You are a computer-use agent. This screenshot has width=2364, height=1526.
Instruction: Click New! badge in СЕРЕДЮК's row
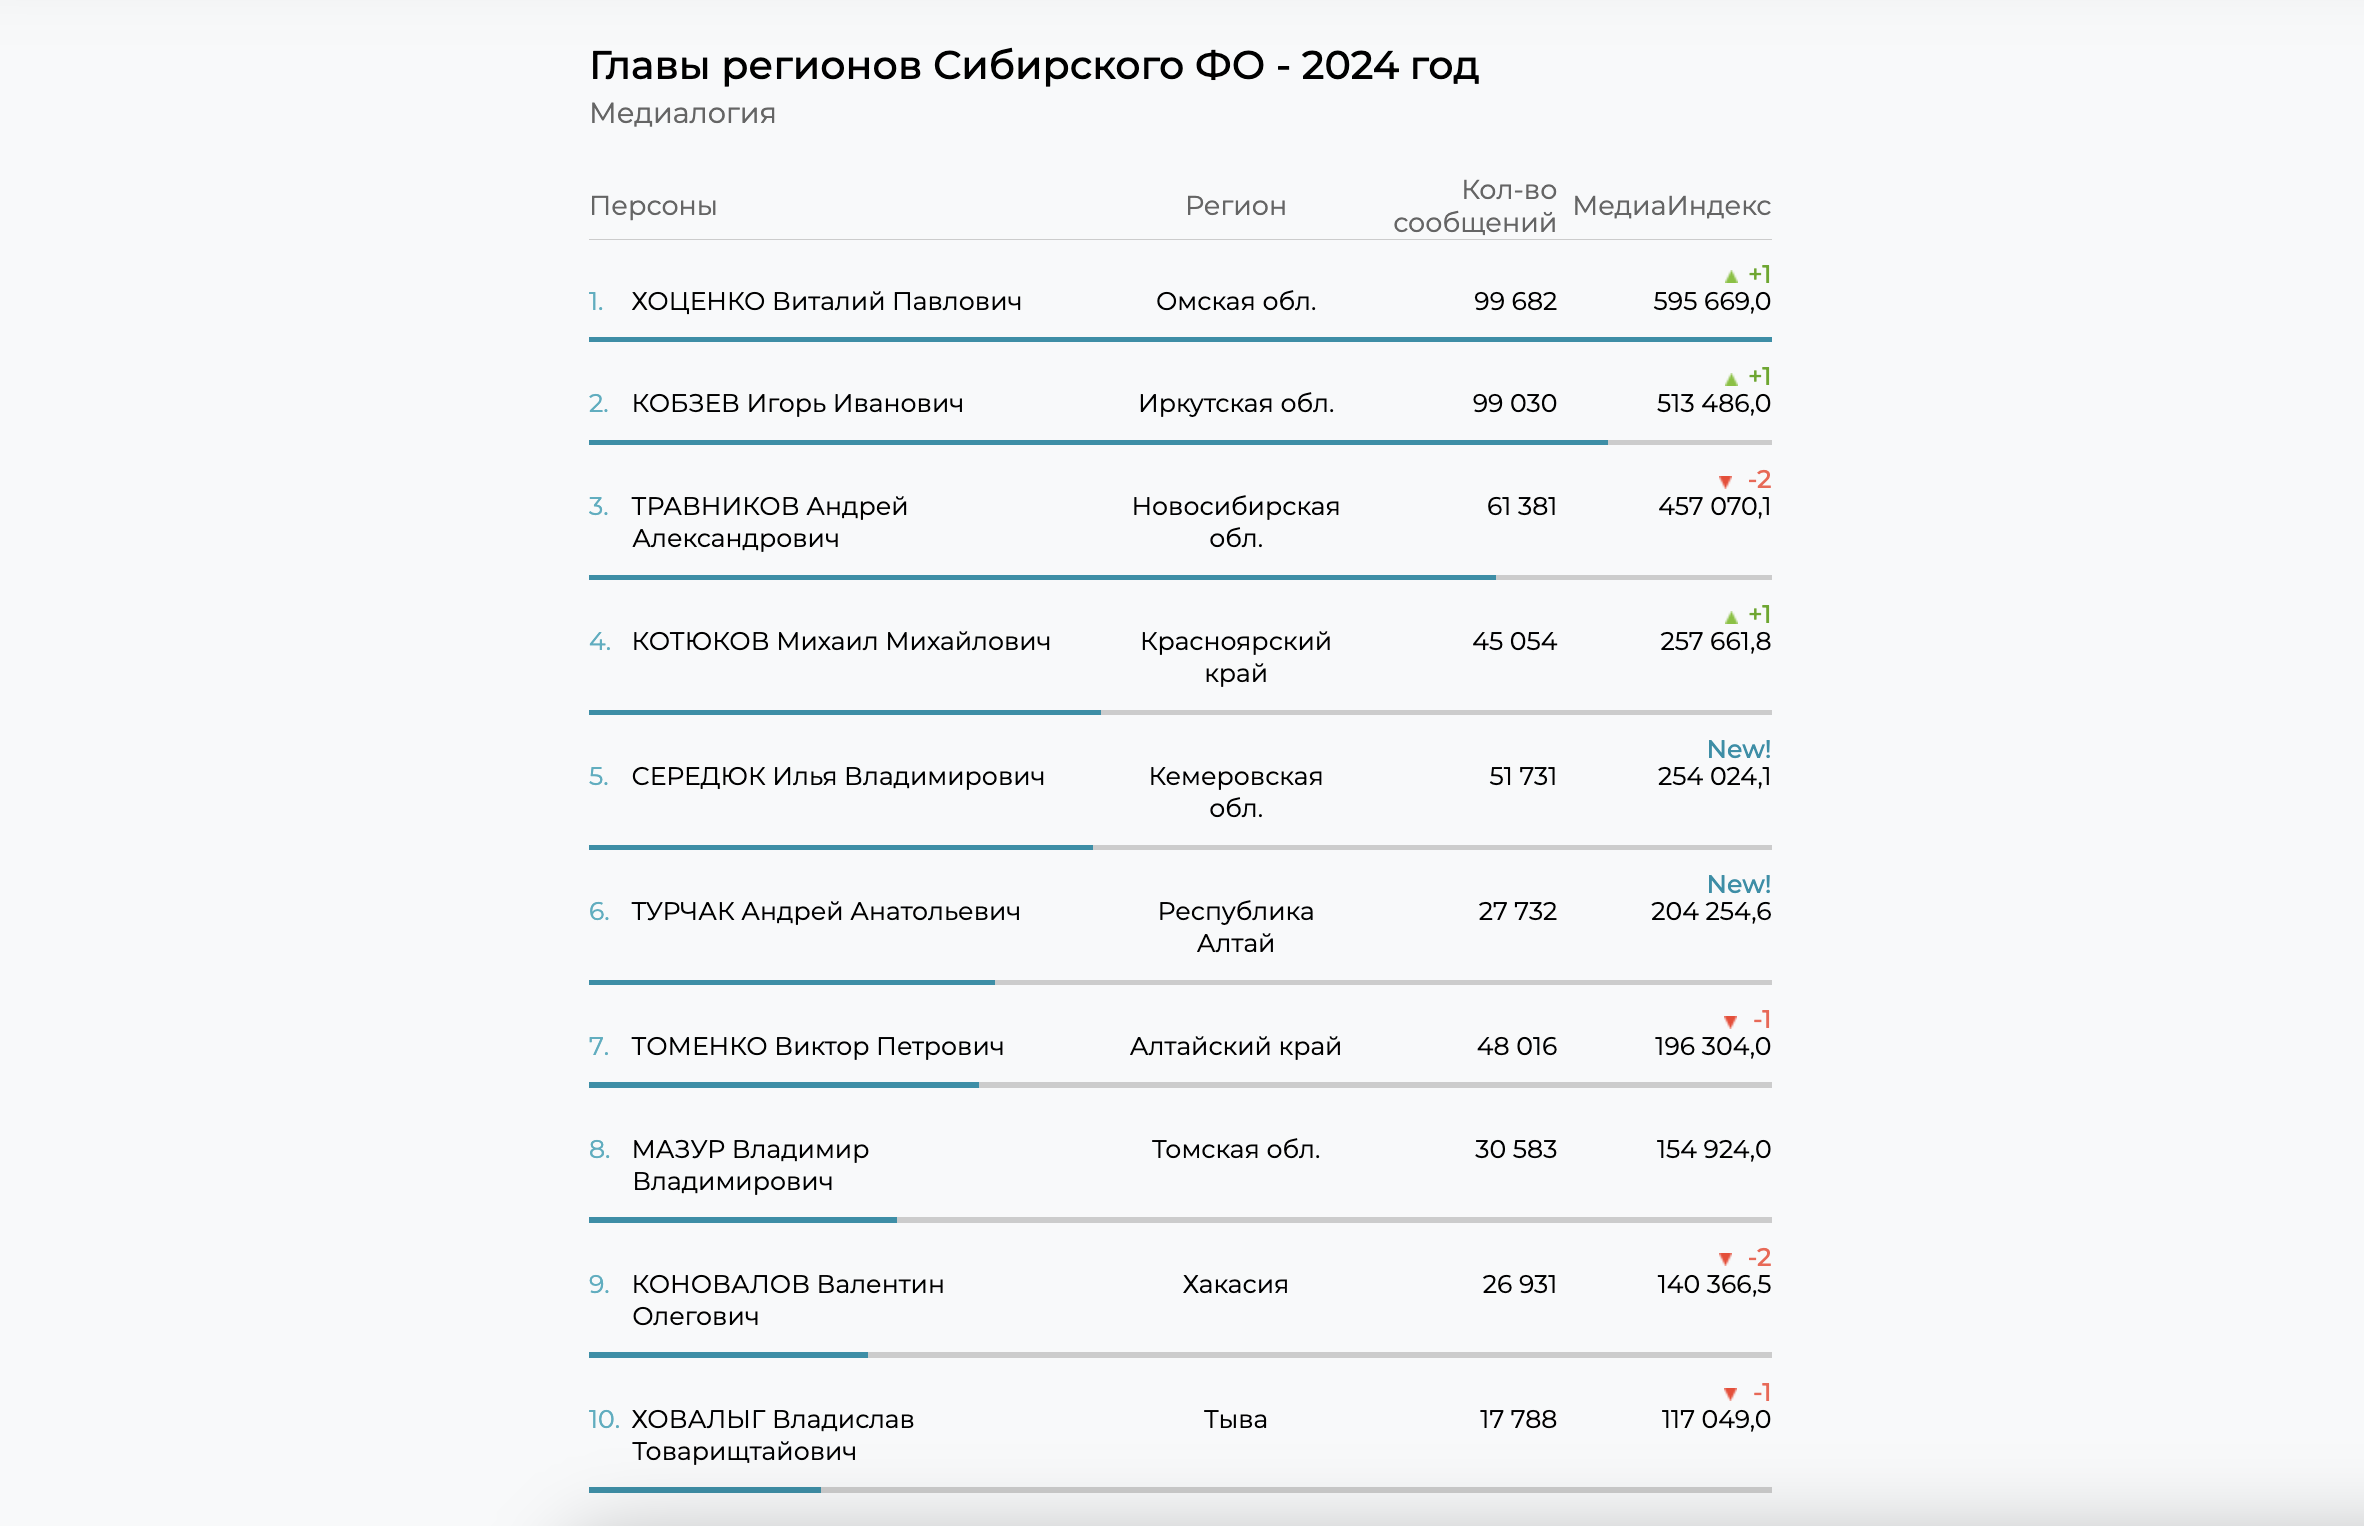click(x=1738, y=749)
